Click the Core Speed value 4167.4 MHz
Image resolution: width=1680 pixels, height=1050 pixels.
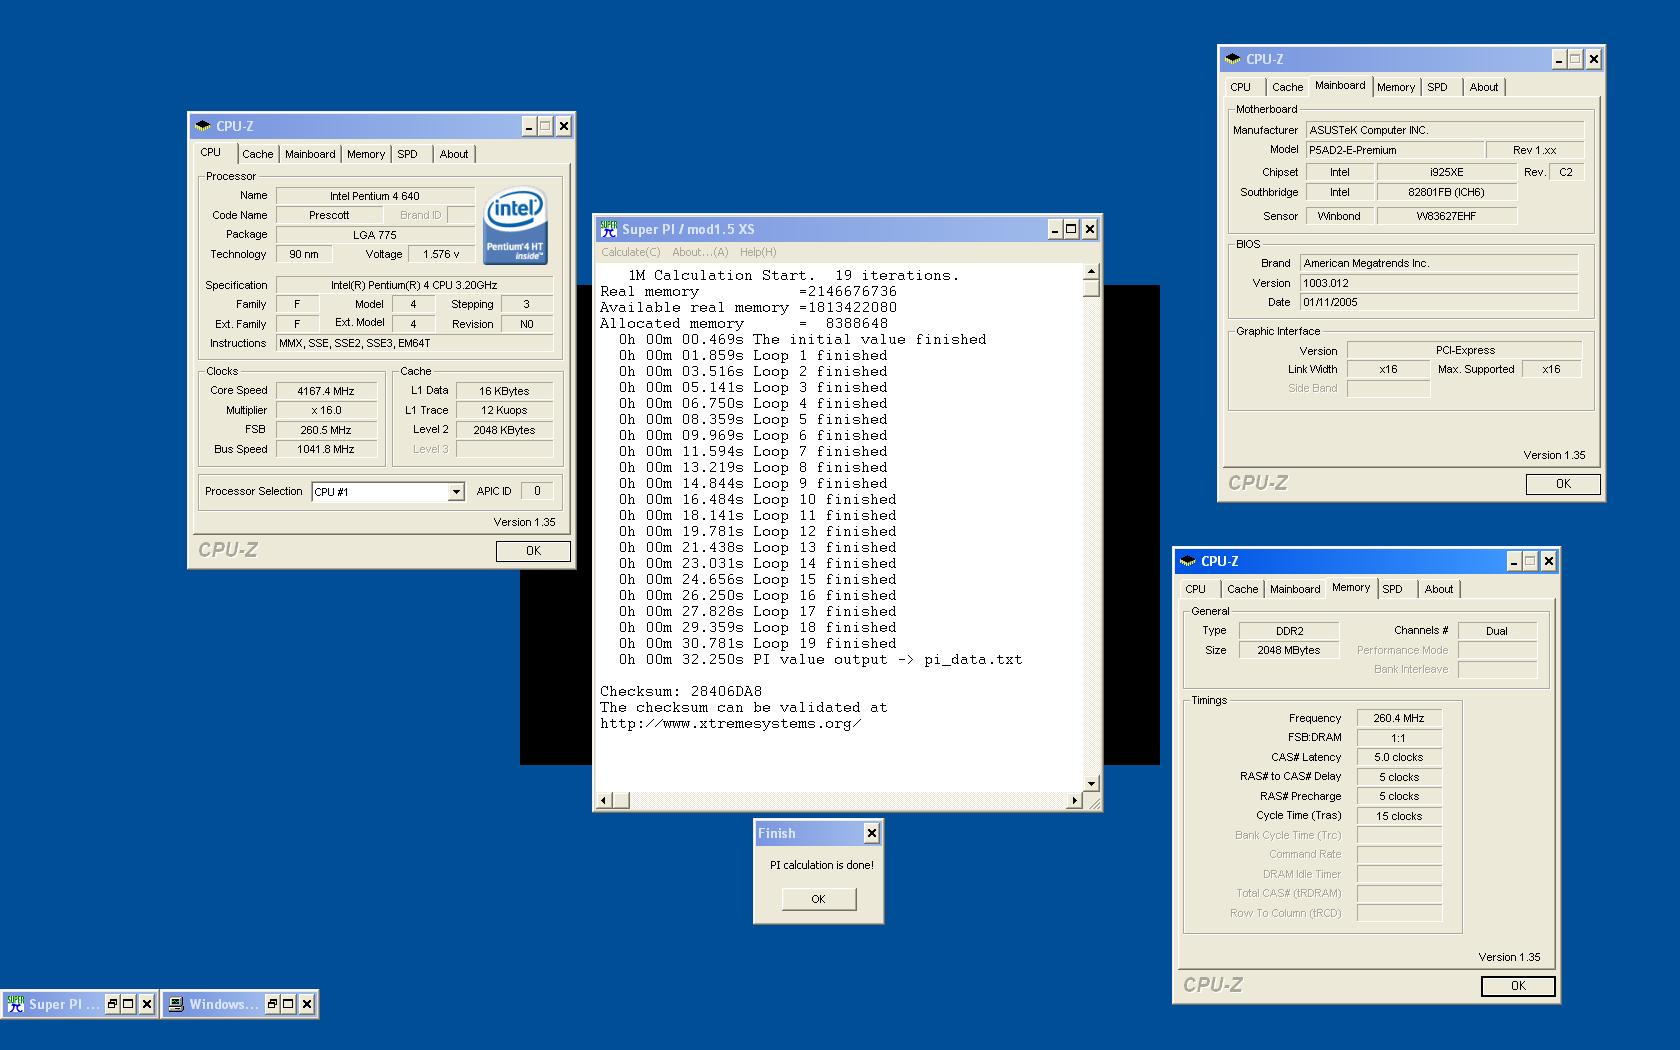point(326,391)
